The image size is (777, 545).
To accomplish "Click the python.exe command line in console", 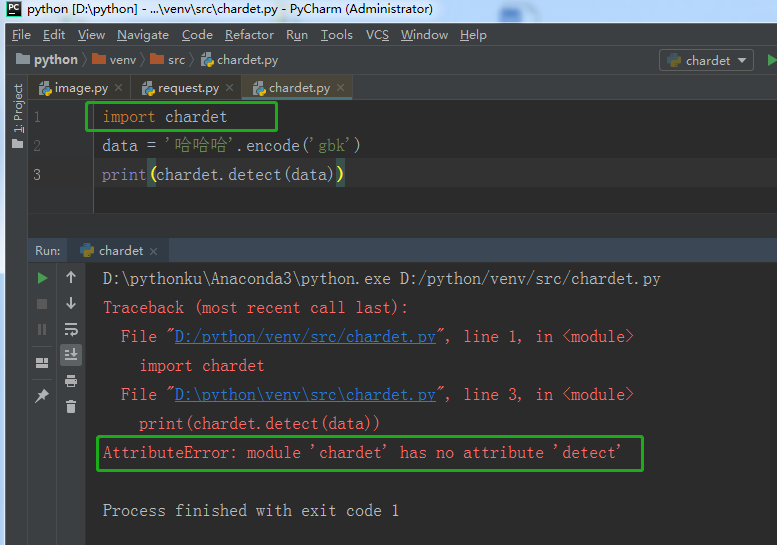I will coord(382,279).
